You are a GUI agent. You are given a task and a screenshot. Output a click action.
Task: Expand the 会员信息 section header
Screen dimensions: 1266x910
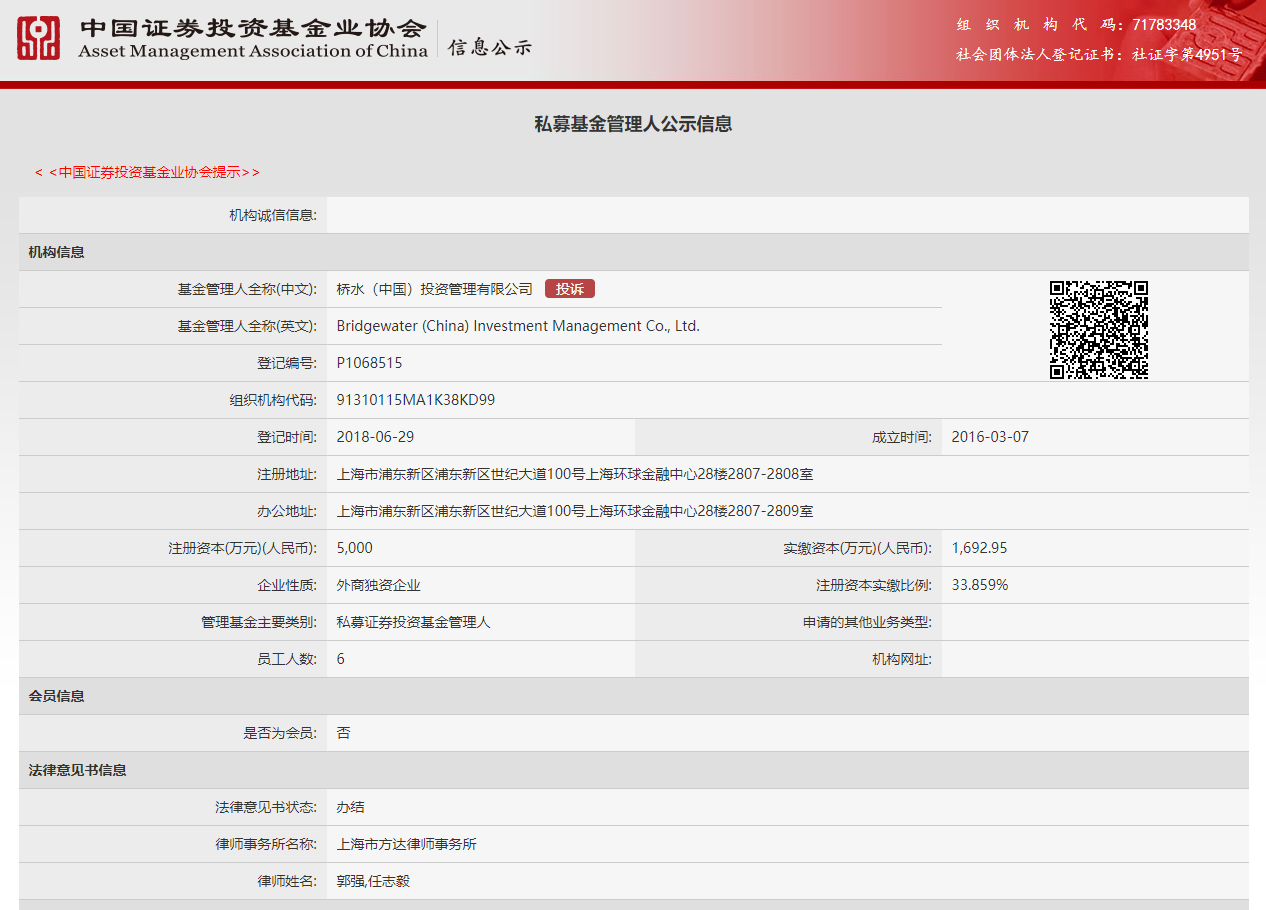(x=54, y=696)
